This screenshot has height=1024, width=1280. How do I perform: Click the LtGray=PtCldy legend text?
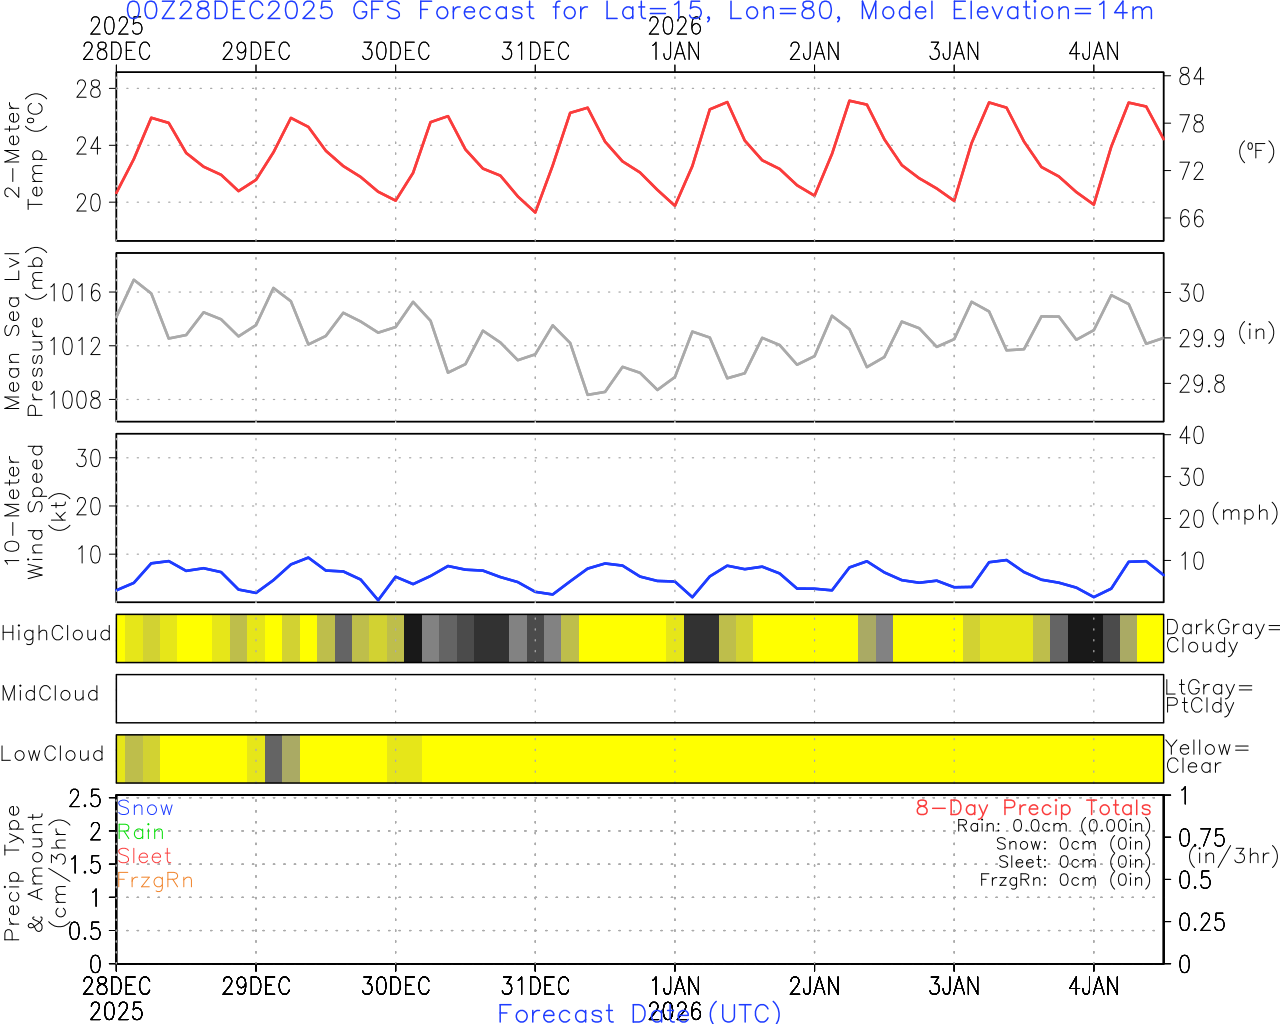pyautogui.click(x=1208, y=697)
